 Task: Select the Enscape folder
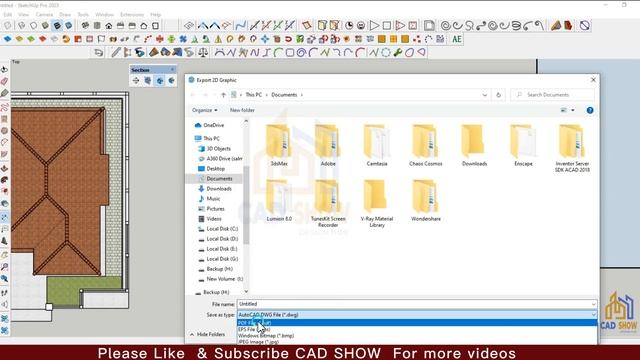523,145
